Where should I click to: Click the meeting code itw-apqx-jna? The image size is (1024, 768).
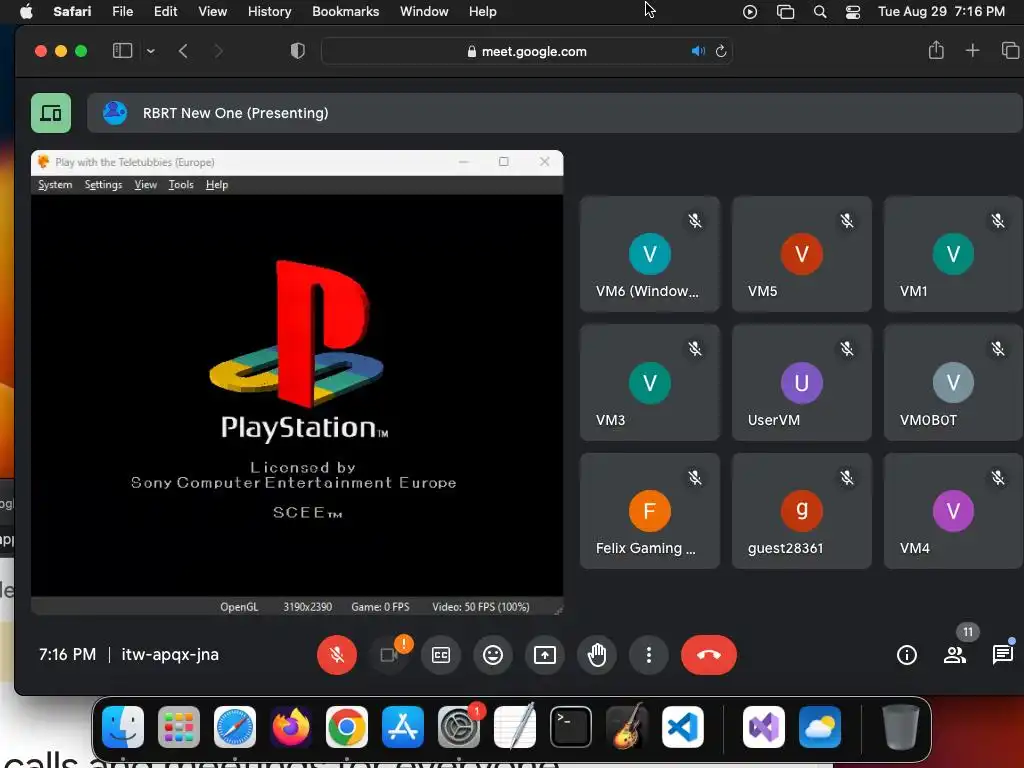coord(170,654)
